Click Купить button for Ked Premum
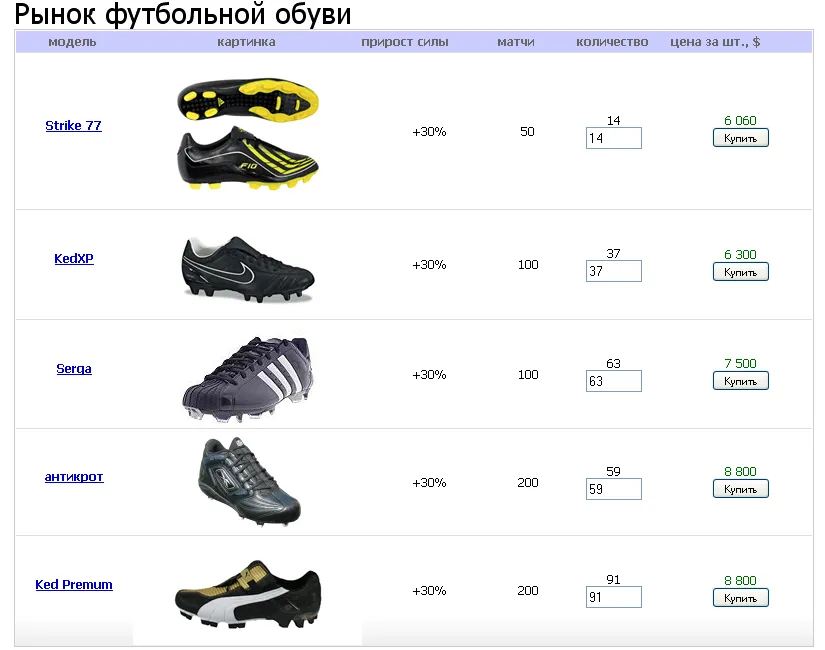This screenshot has width=825, height=650. tap(740, 598)
